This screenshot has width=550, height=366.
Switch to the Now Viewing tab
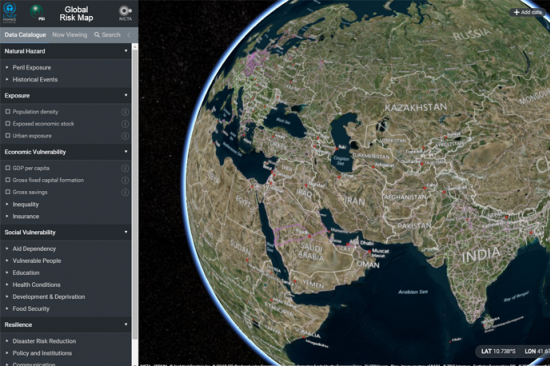[x=69, y=35]
